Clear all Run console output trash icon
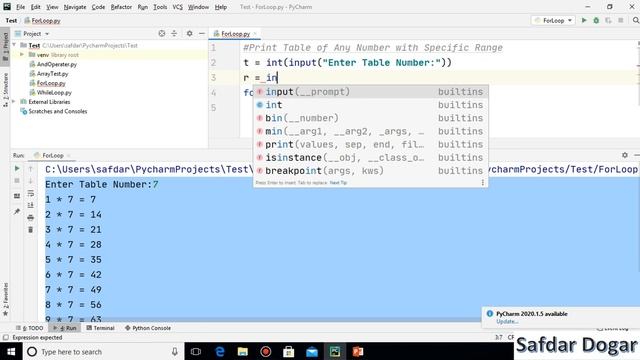This screenshot has width=640, height=360. tap(30, 230)
